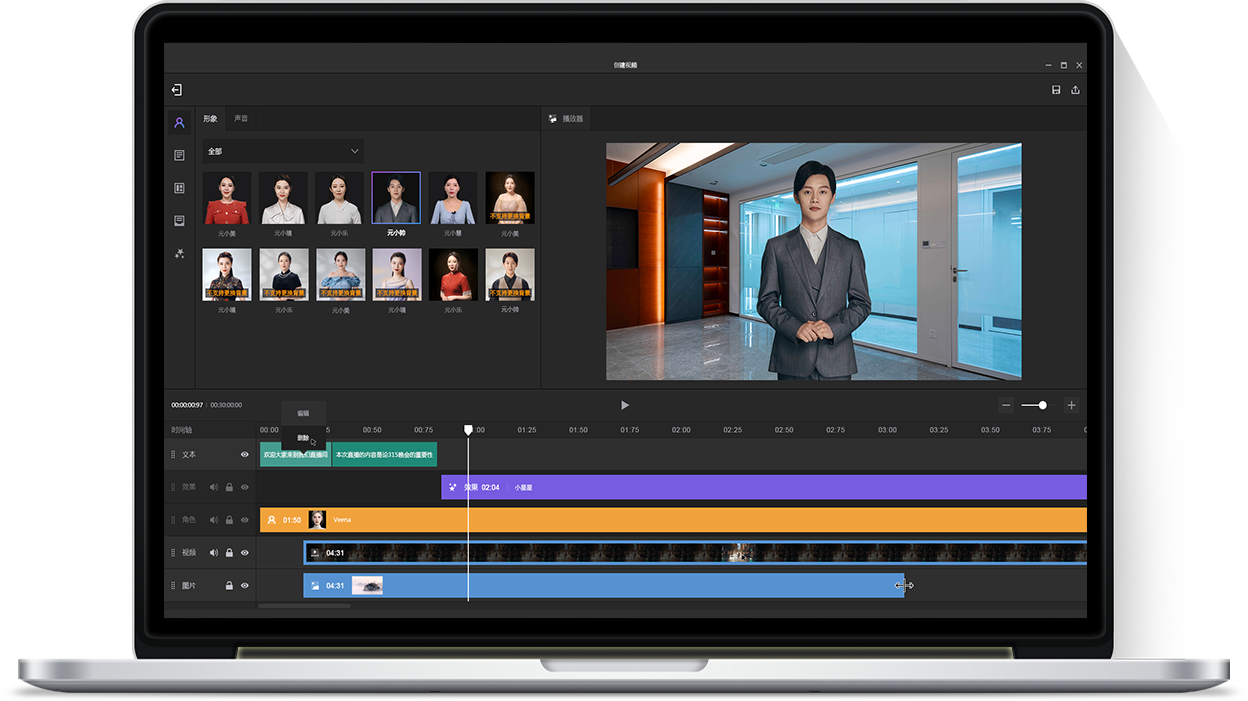1248x701 pixels.
Task: Select the avatar in the red qipao
Action: (453, 275)
